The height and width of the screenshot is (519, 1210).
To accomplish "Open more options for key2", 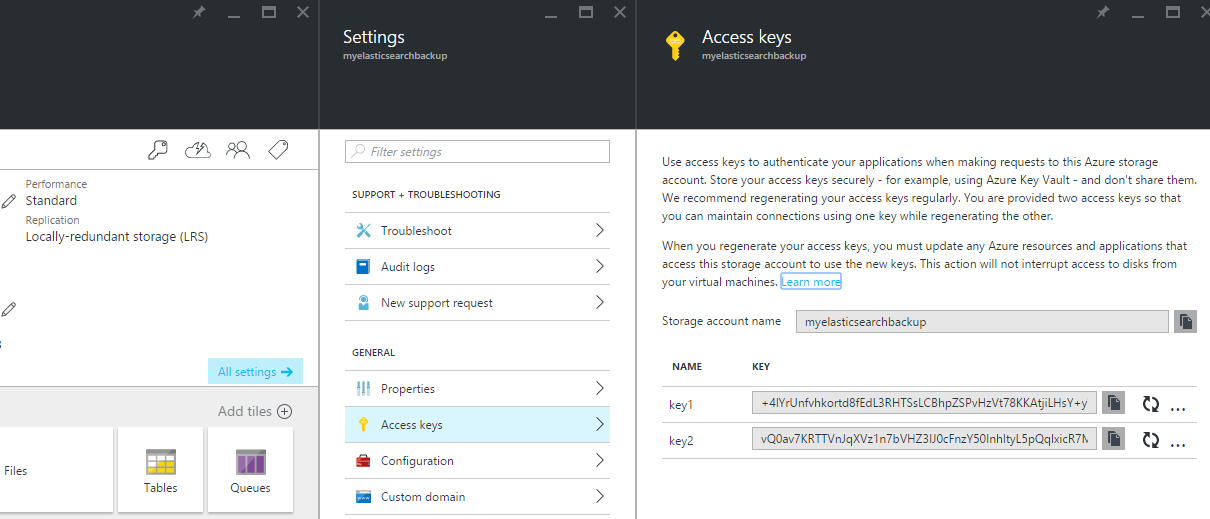I will click(1177, 442).
